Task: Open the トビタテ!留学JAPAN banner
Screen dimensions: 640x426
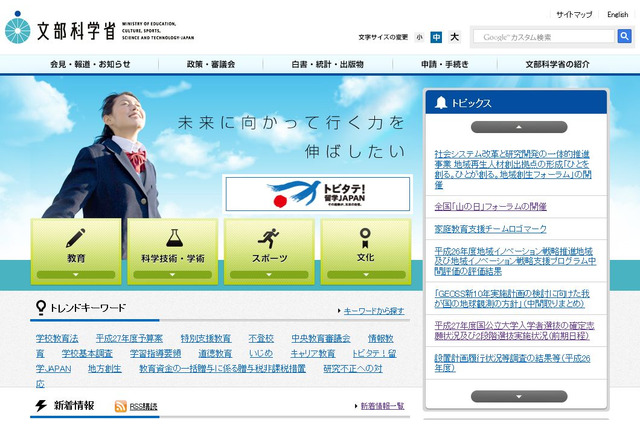Action: point(318,194)
